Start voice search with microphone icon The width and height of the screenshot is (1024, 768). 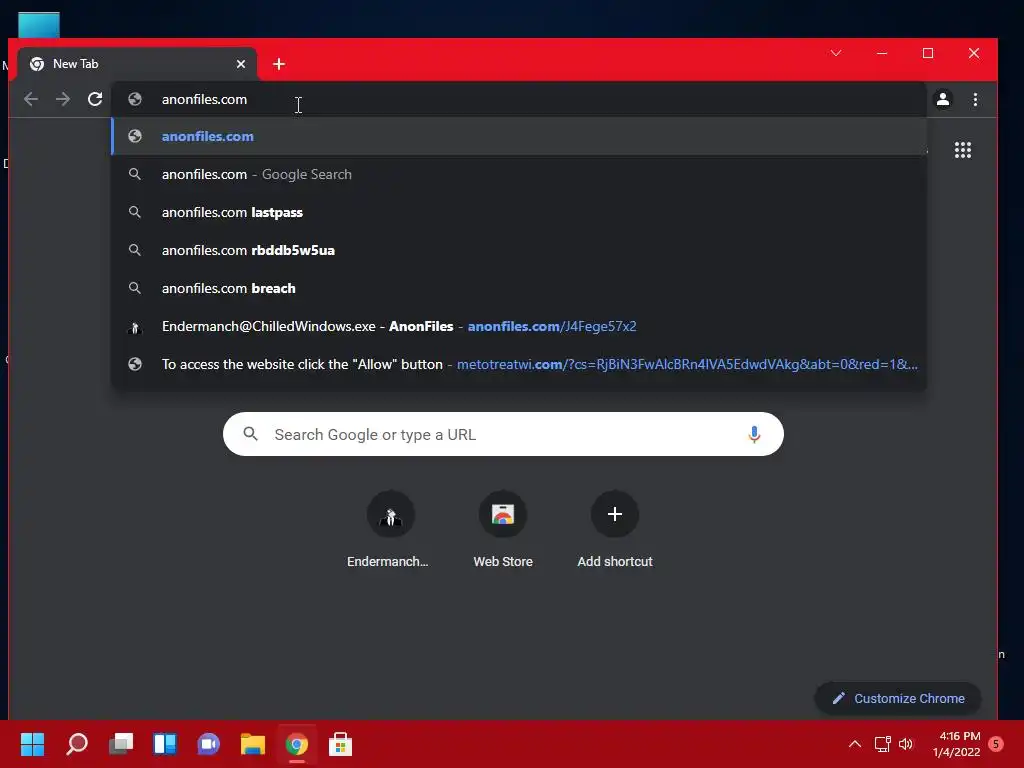tap(754, 434)
